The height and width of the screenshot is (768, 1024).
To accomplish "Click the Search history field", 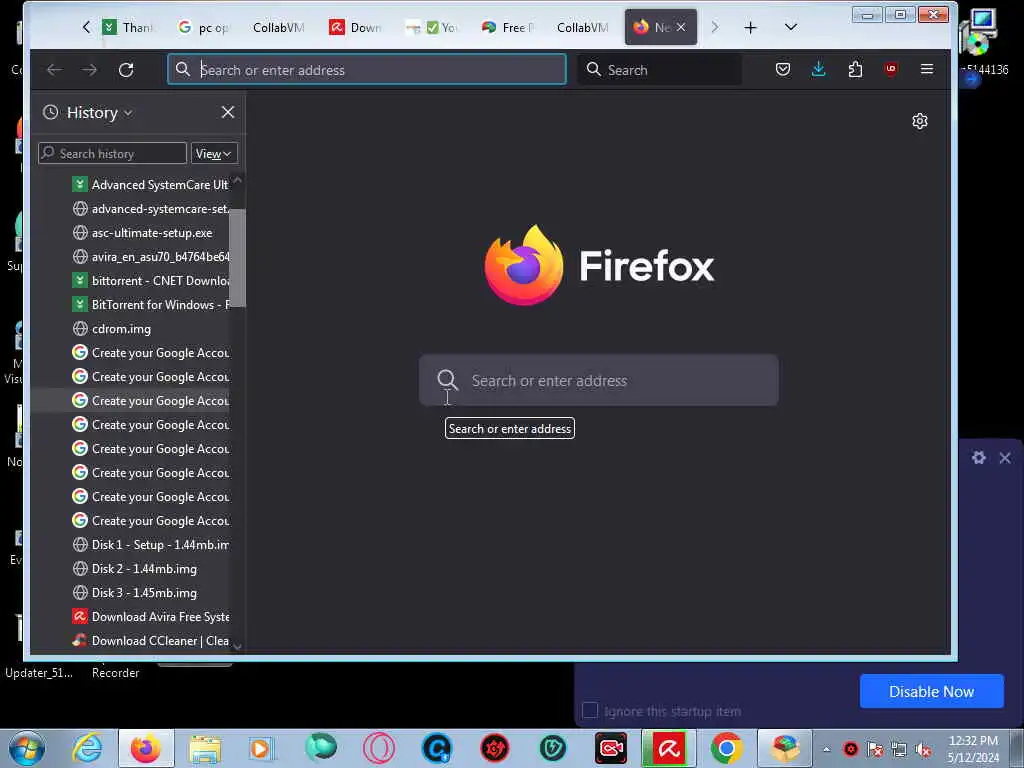I will click(112, 153).
